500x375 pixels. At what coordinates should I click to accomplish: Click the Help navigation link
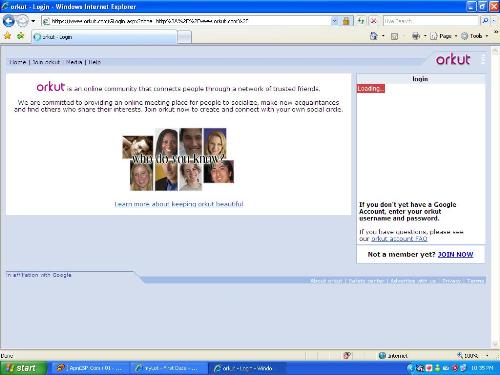pos(94,62)
